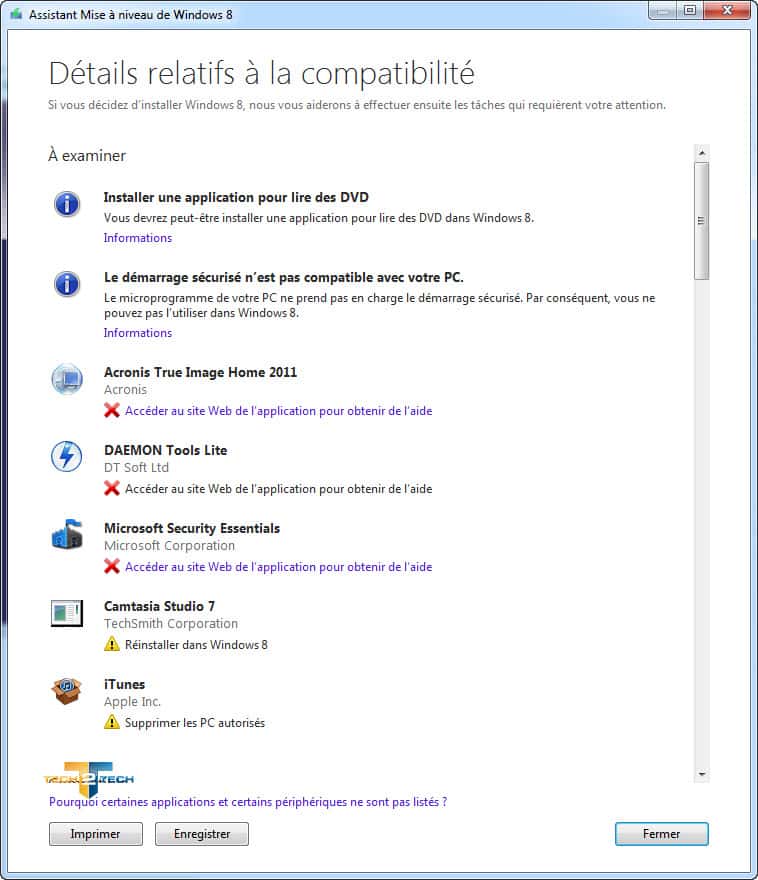Click the 'Apple Inc.' publisher text
This screenshot has width=758, height=880.
pos(132,702)
